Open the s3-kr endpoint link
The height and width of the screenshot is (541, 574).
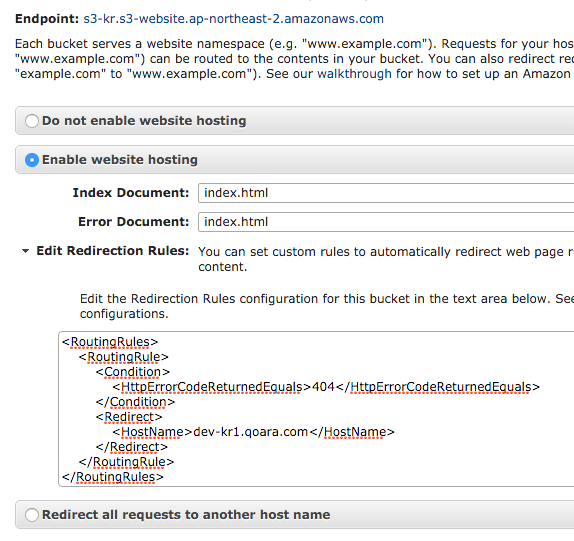(234, 19)
